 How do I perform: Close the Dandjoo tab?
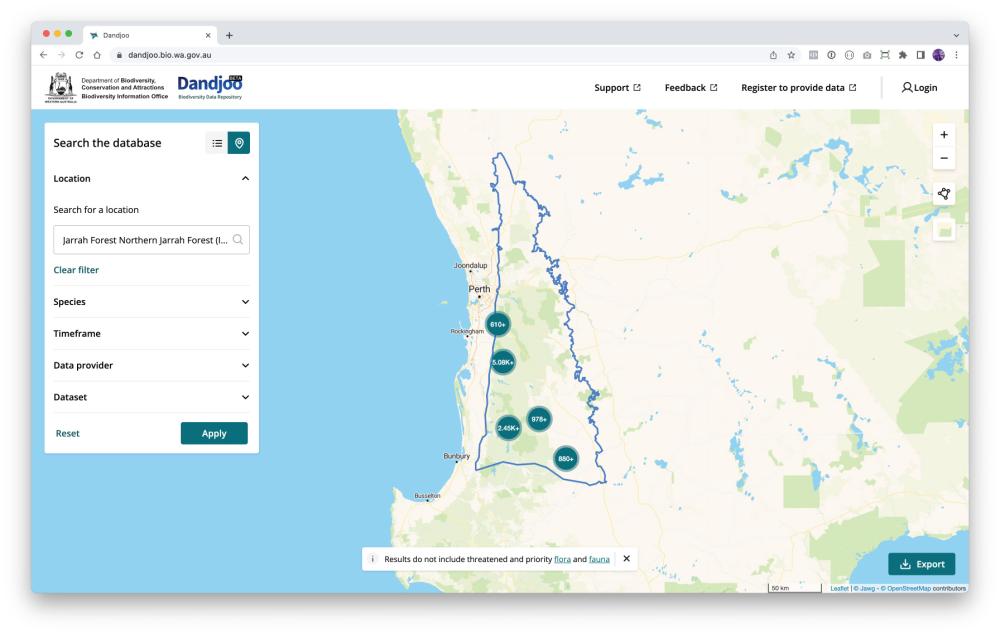pyautogui.click(x=208, y=35)
